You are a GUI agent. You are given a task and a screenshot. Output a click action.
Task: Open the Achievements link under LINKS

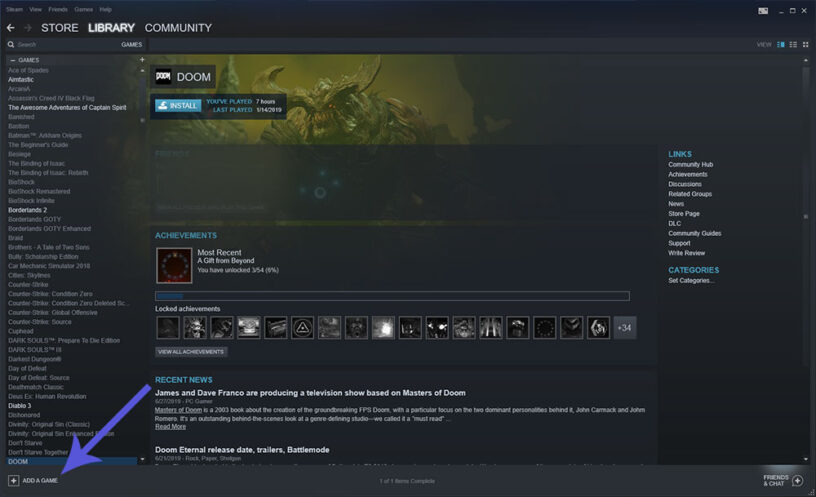tap(687, 174)
